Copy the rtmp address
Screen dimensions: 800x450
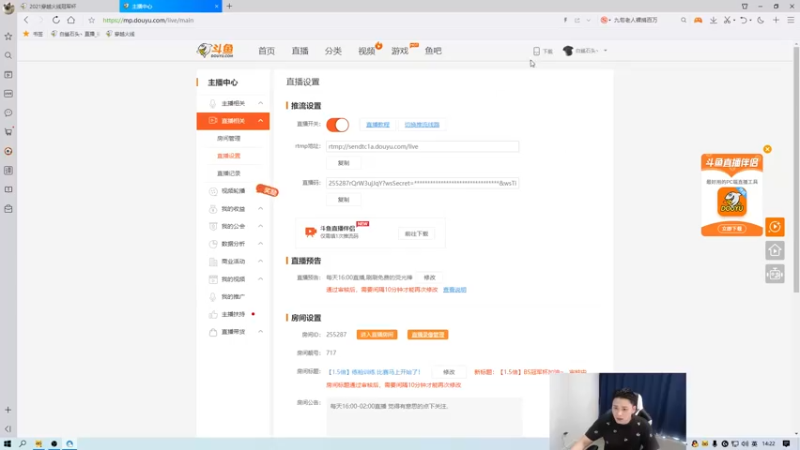coord(343,163)
